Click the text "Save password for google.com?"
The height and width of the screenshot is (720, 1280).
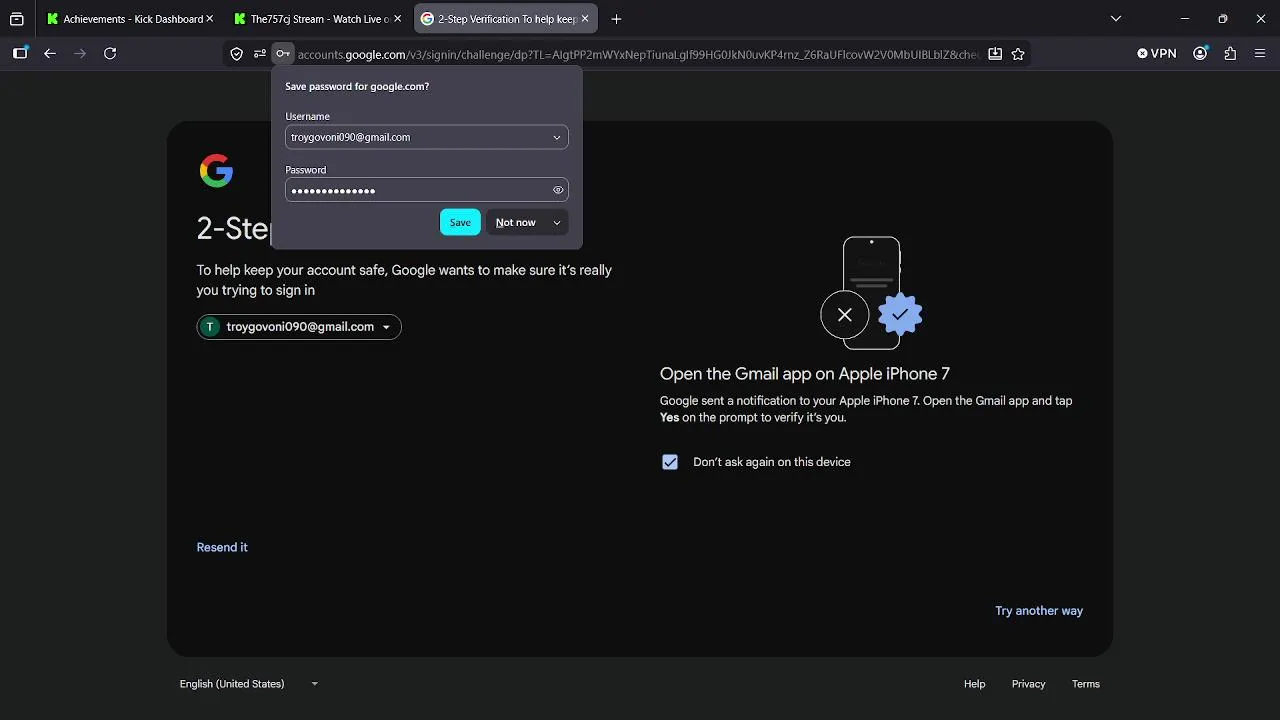click(357, 87)
